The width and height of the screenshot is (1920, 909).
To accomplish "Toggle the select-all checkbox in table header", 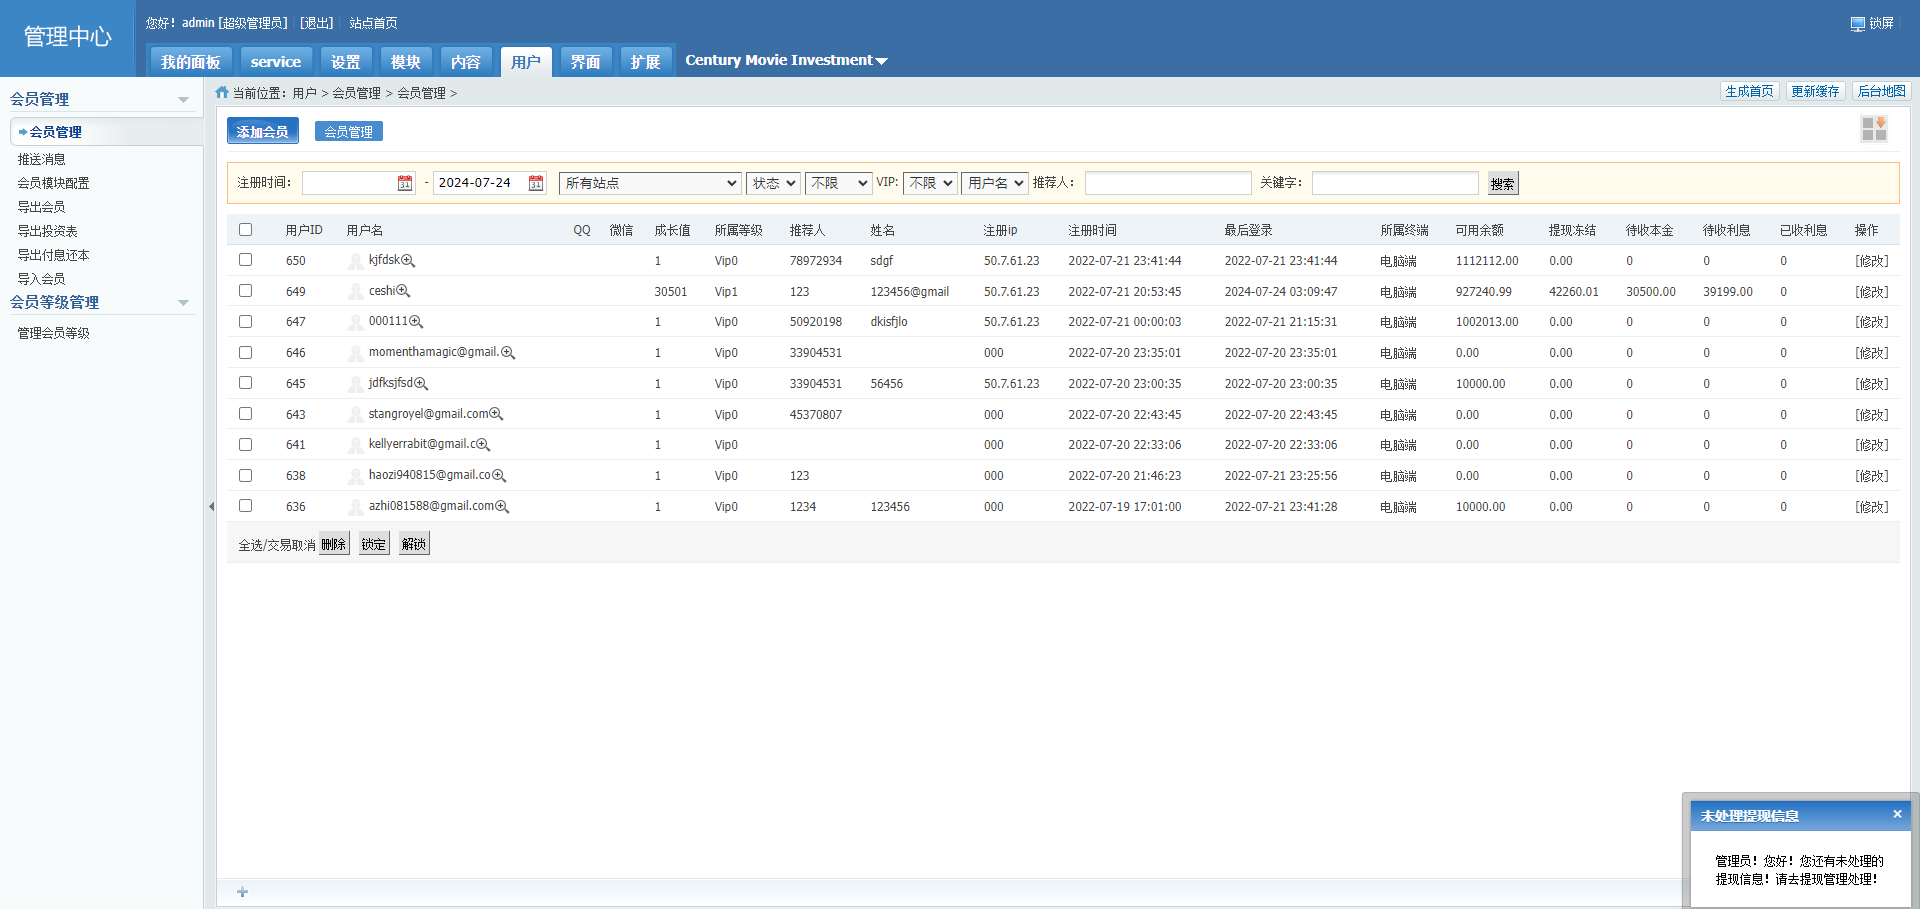I will click(246, 230).
